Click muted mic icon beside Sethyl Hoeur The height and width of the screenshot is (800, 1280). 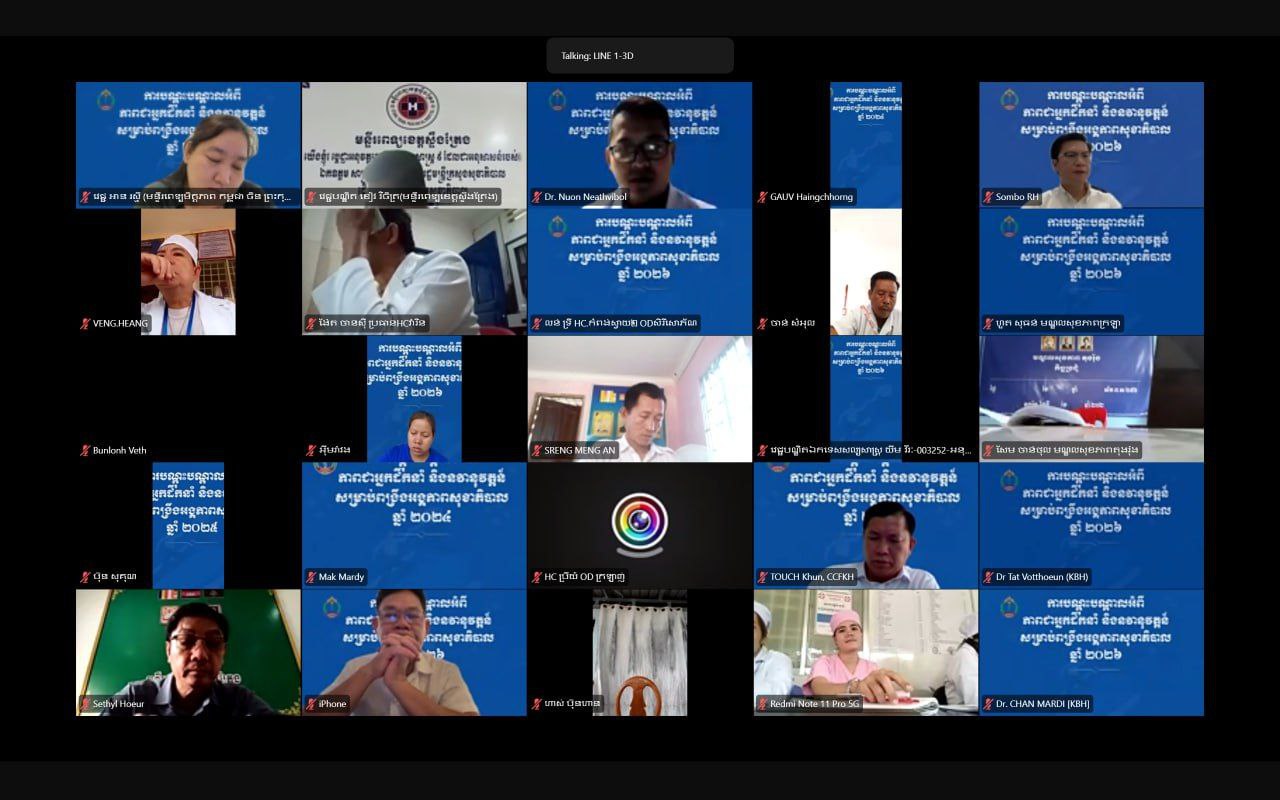click(86, 704)
